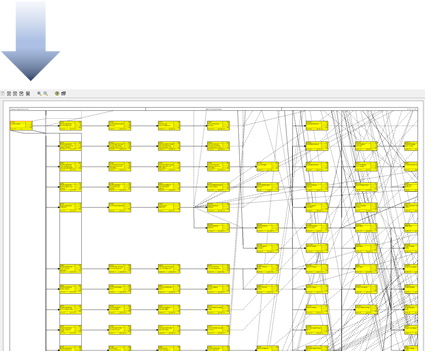Select the topmost node in the sixth column
This screenshot has height=362, width=434.
click(268, 166)
